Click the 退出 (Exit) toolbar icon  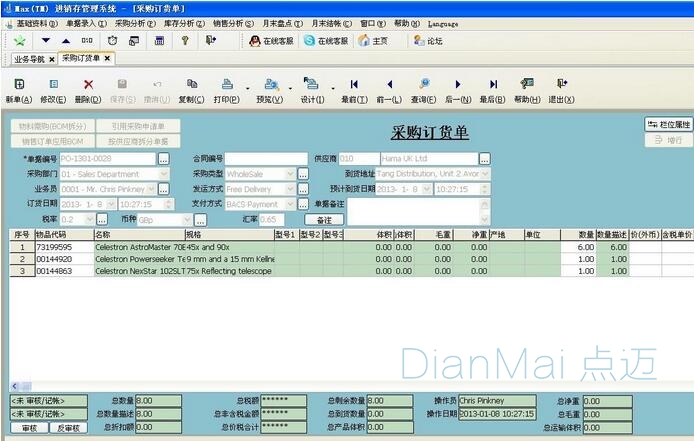[562, 85]
